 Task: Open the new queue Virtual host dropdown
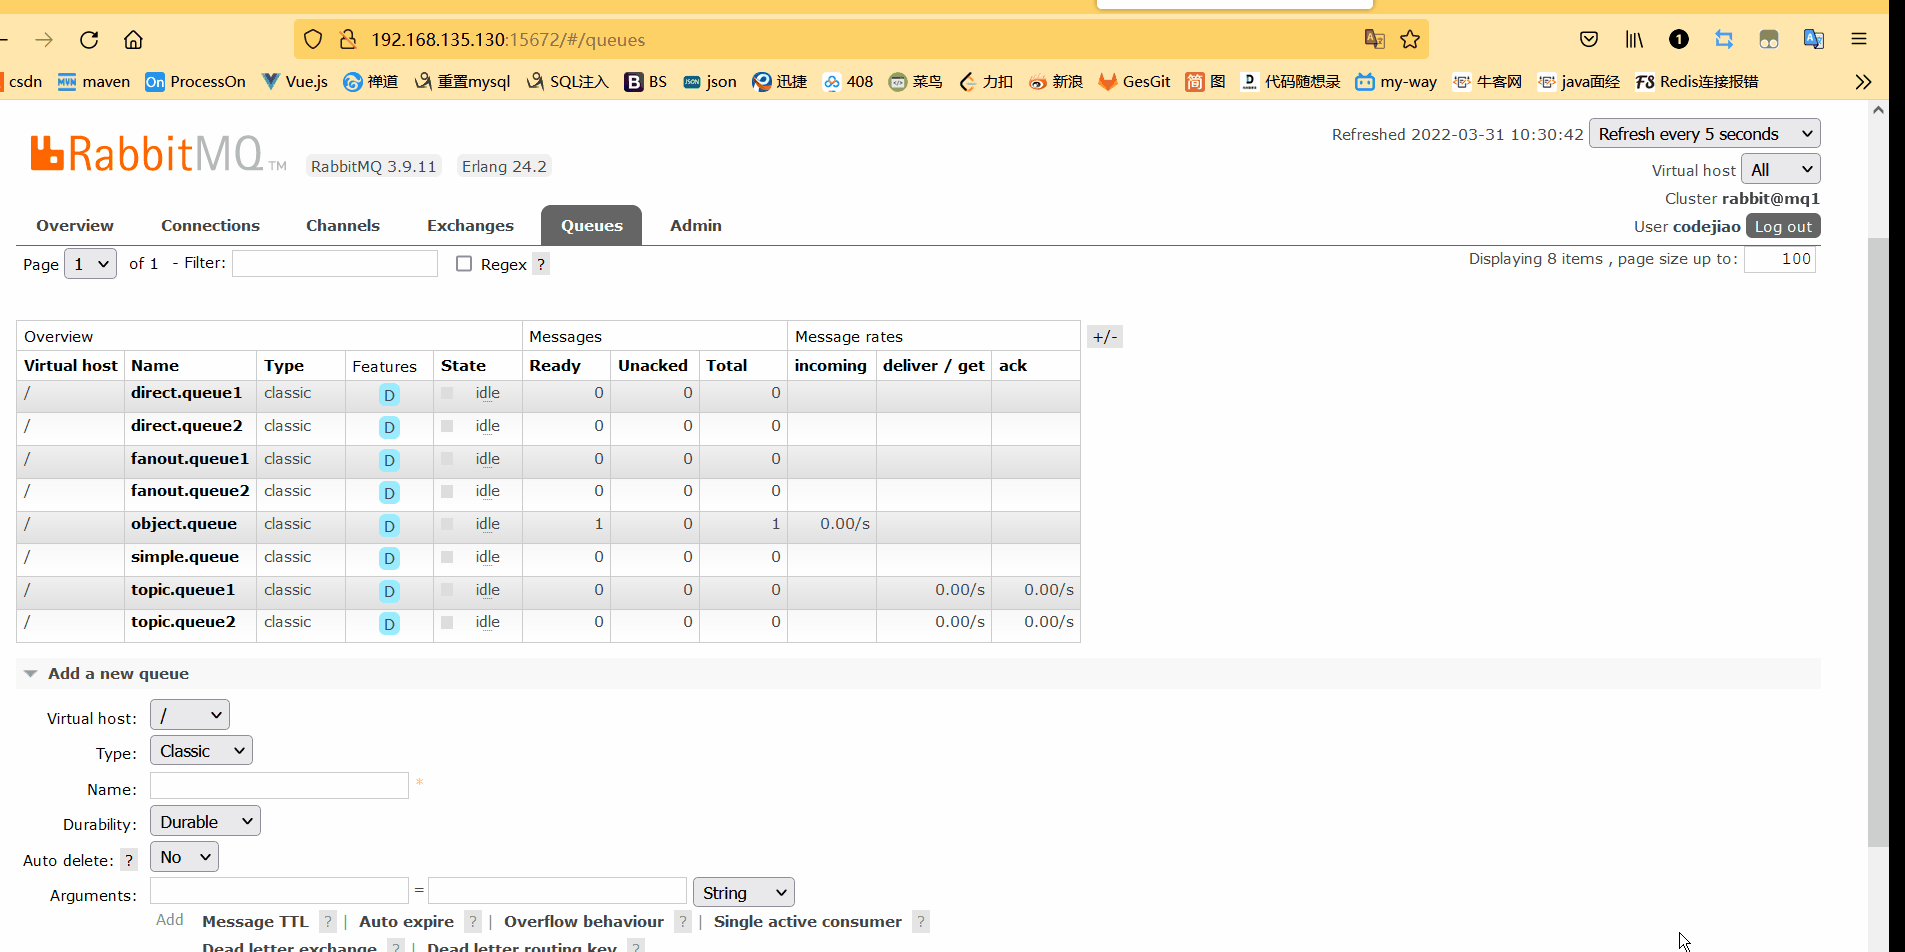click(x=190, y=715)
